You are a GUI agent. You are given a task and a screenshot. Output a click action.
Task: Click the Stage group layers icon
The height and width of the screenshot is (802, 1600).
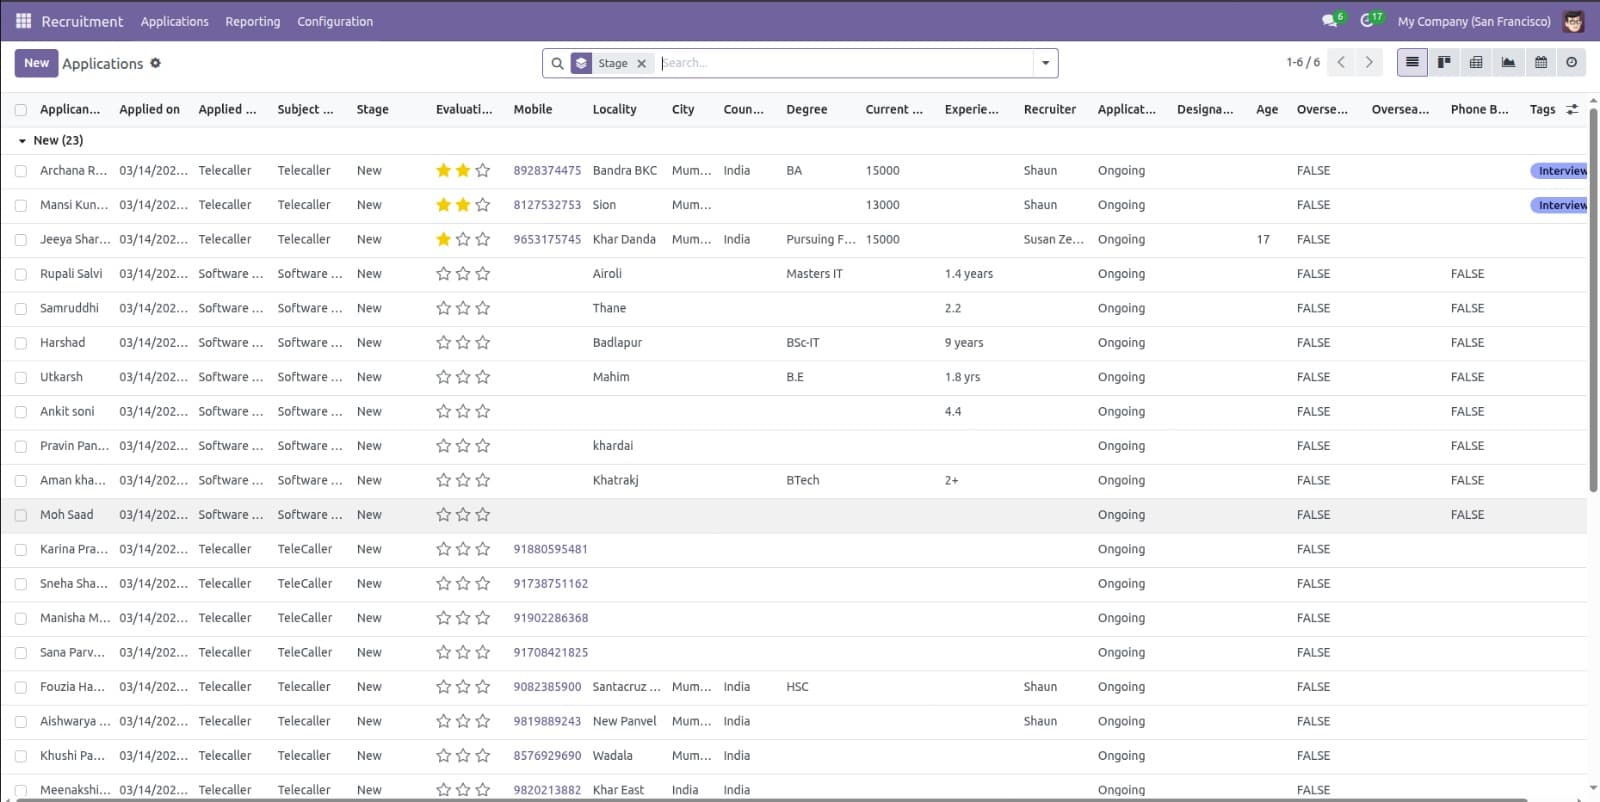click(x=582, y=63)
